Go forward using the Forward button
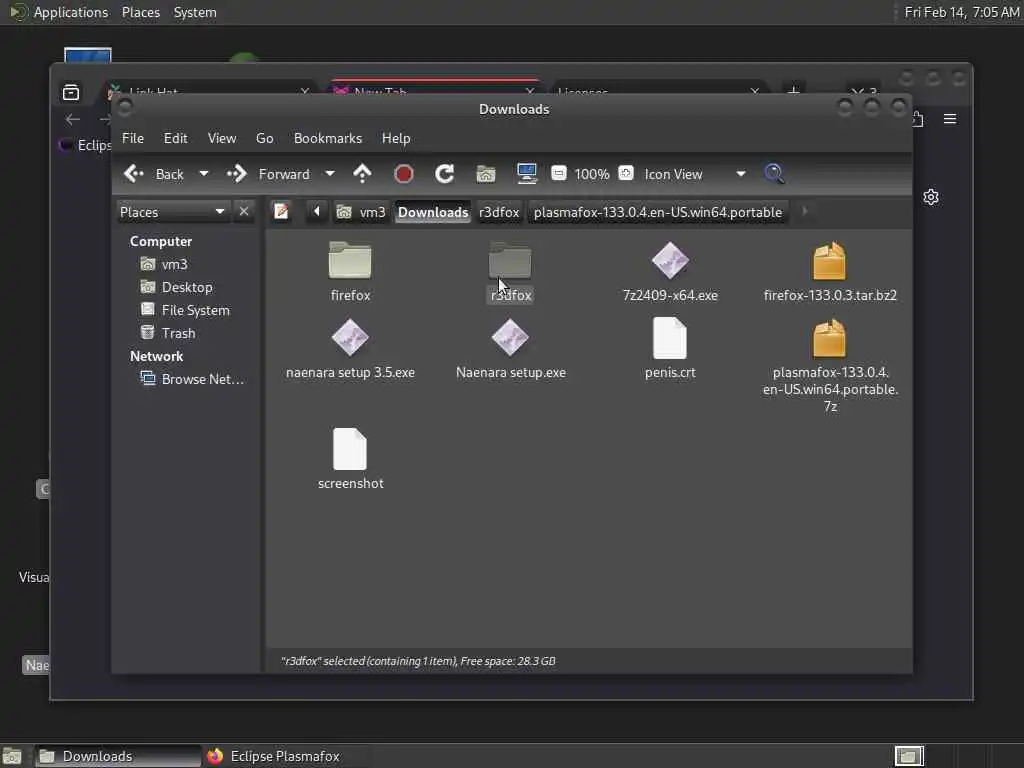 (268, 174)
